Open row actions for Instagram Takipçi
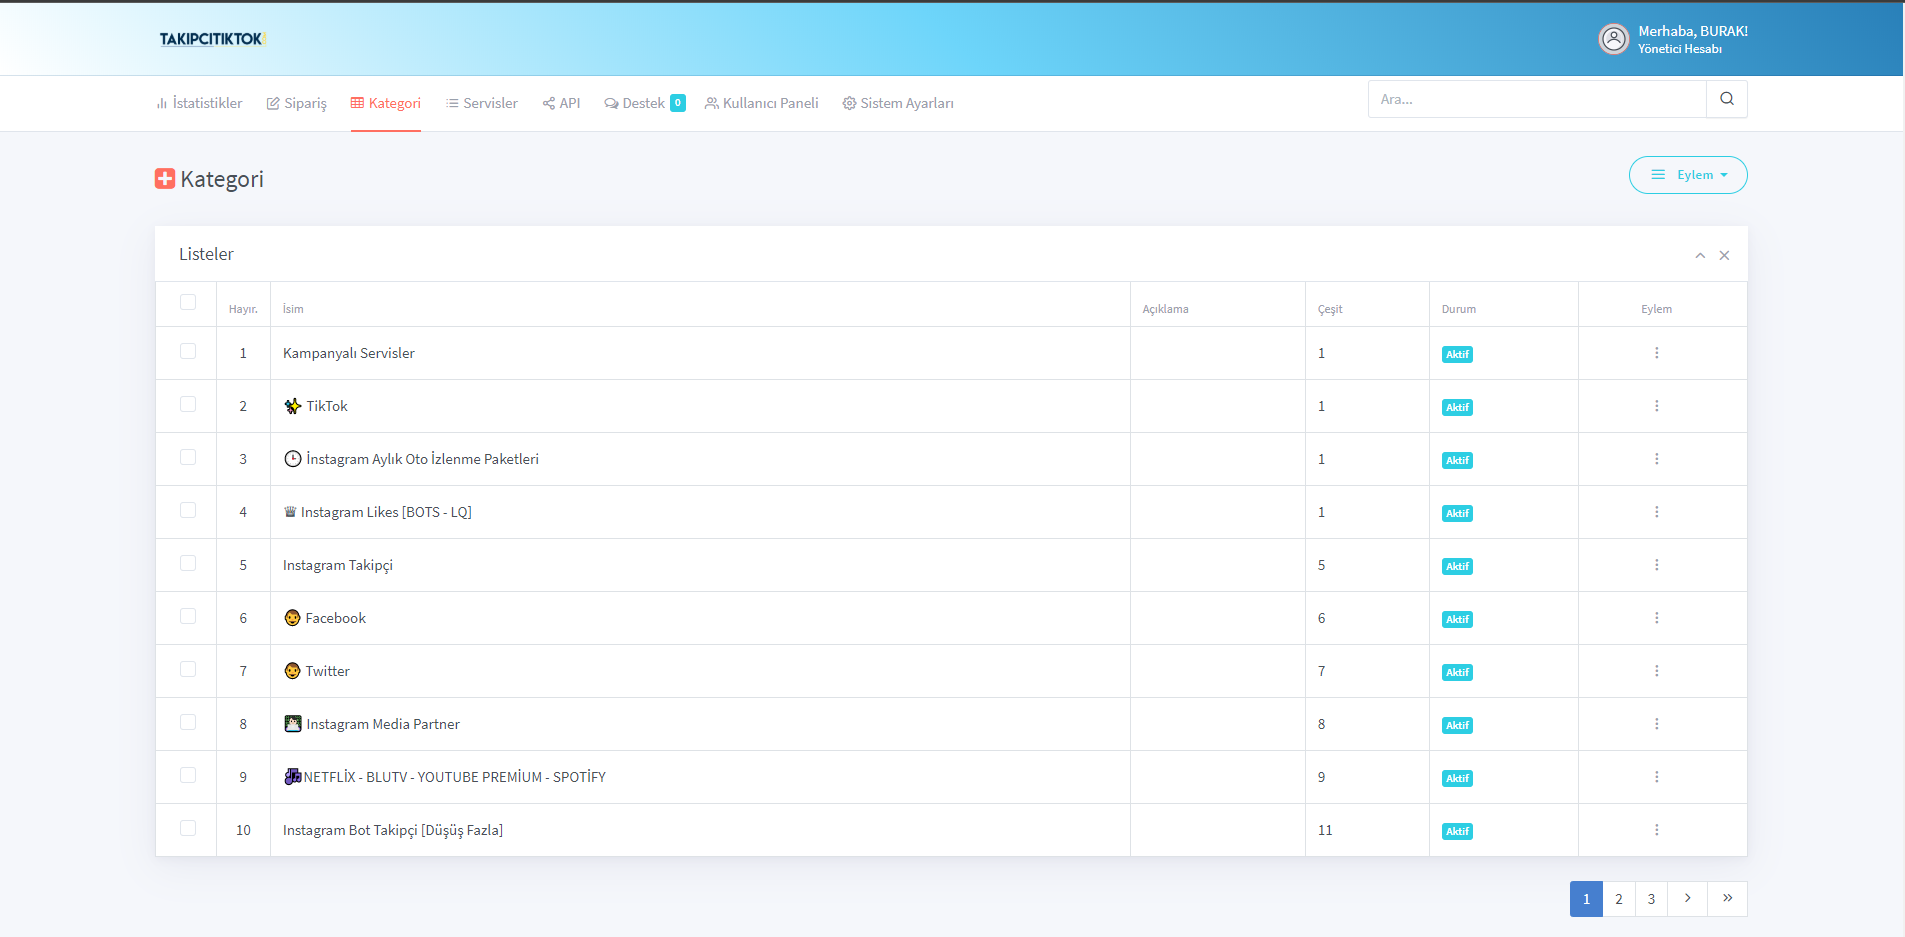This screenshot has height=937, width=1905. [x=1657, y=565]
